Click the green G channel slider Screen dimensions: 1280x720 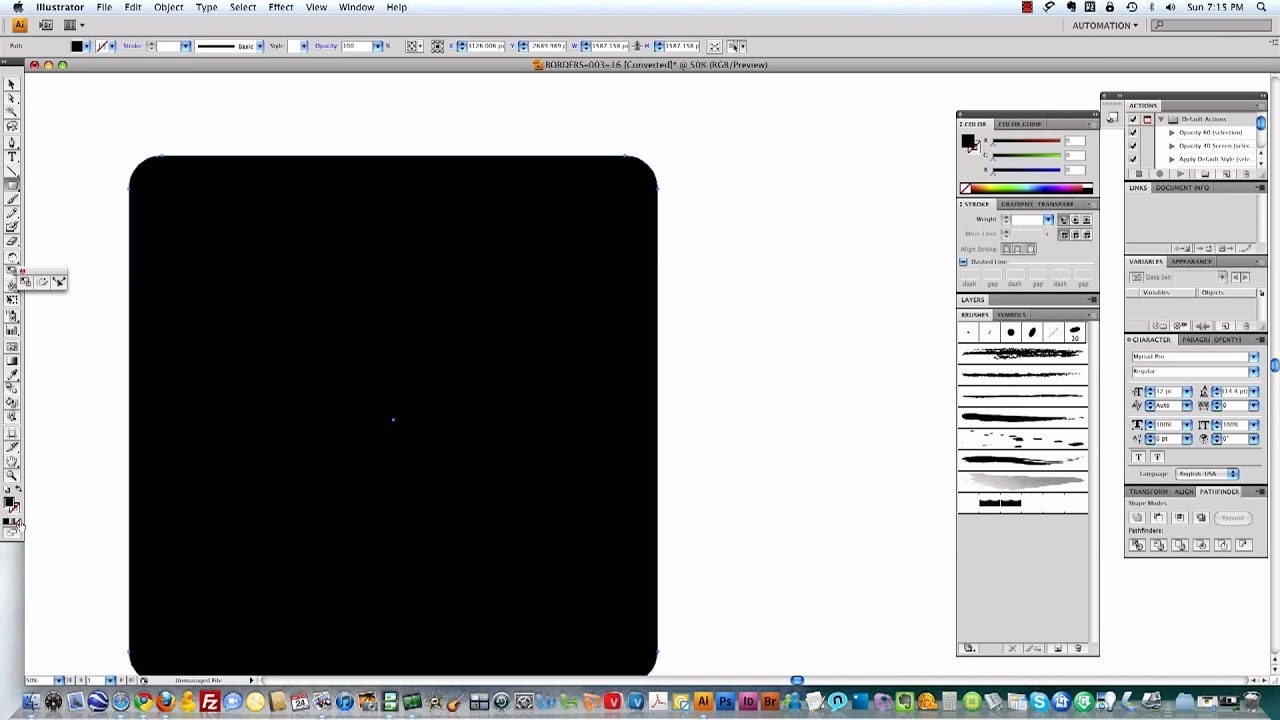pyautogui.click(x=1026, y=155)
